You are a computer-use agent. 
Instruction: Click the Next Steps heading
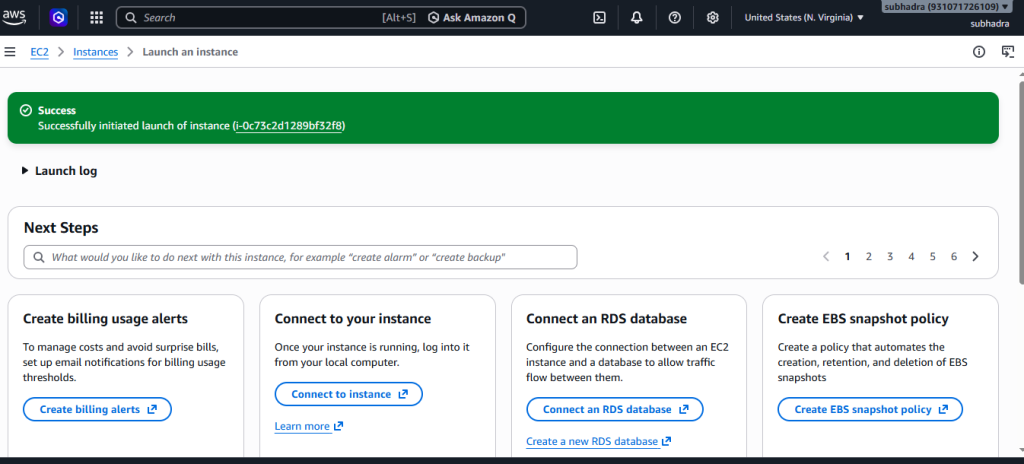point(61,227)
